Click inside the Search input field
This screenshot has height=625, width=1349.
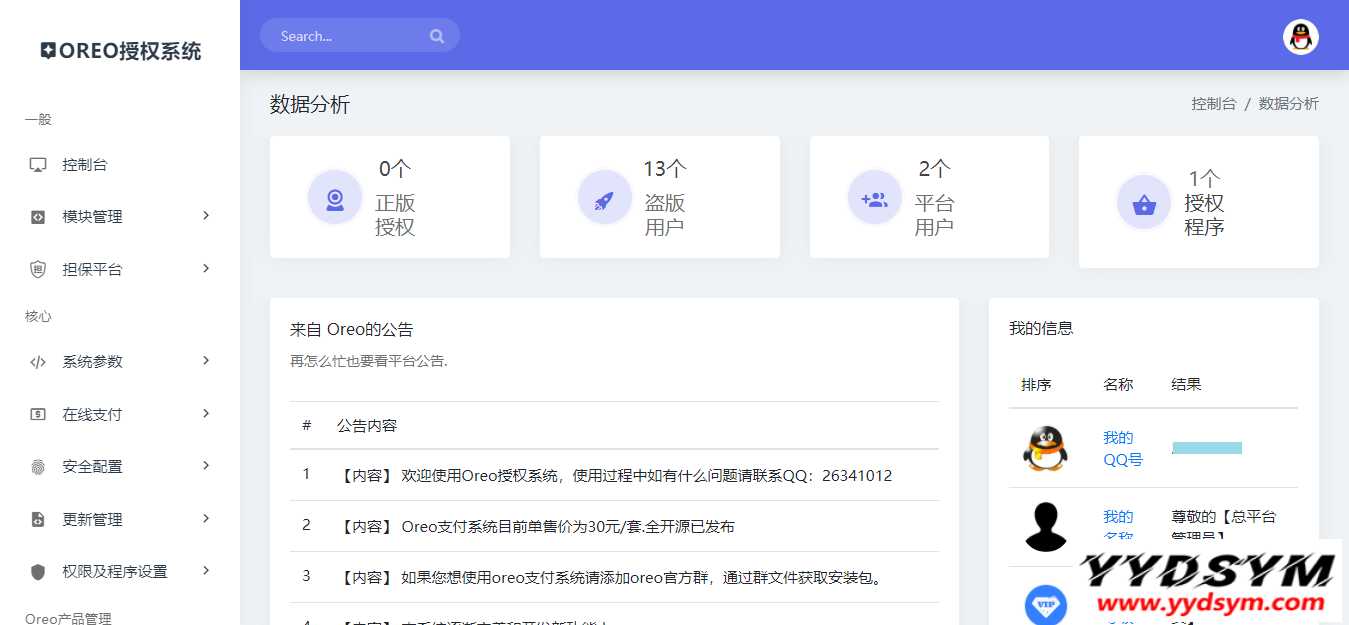pos(345,36)
